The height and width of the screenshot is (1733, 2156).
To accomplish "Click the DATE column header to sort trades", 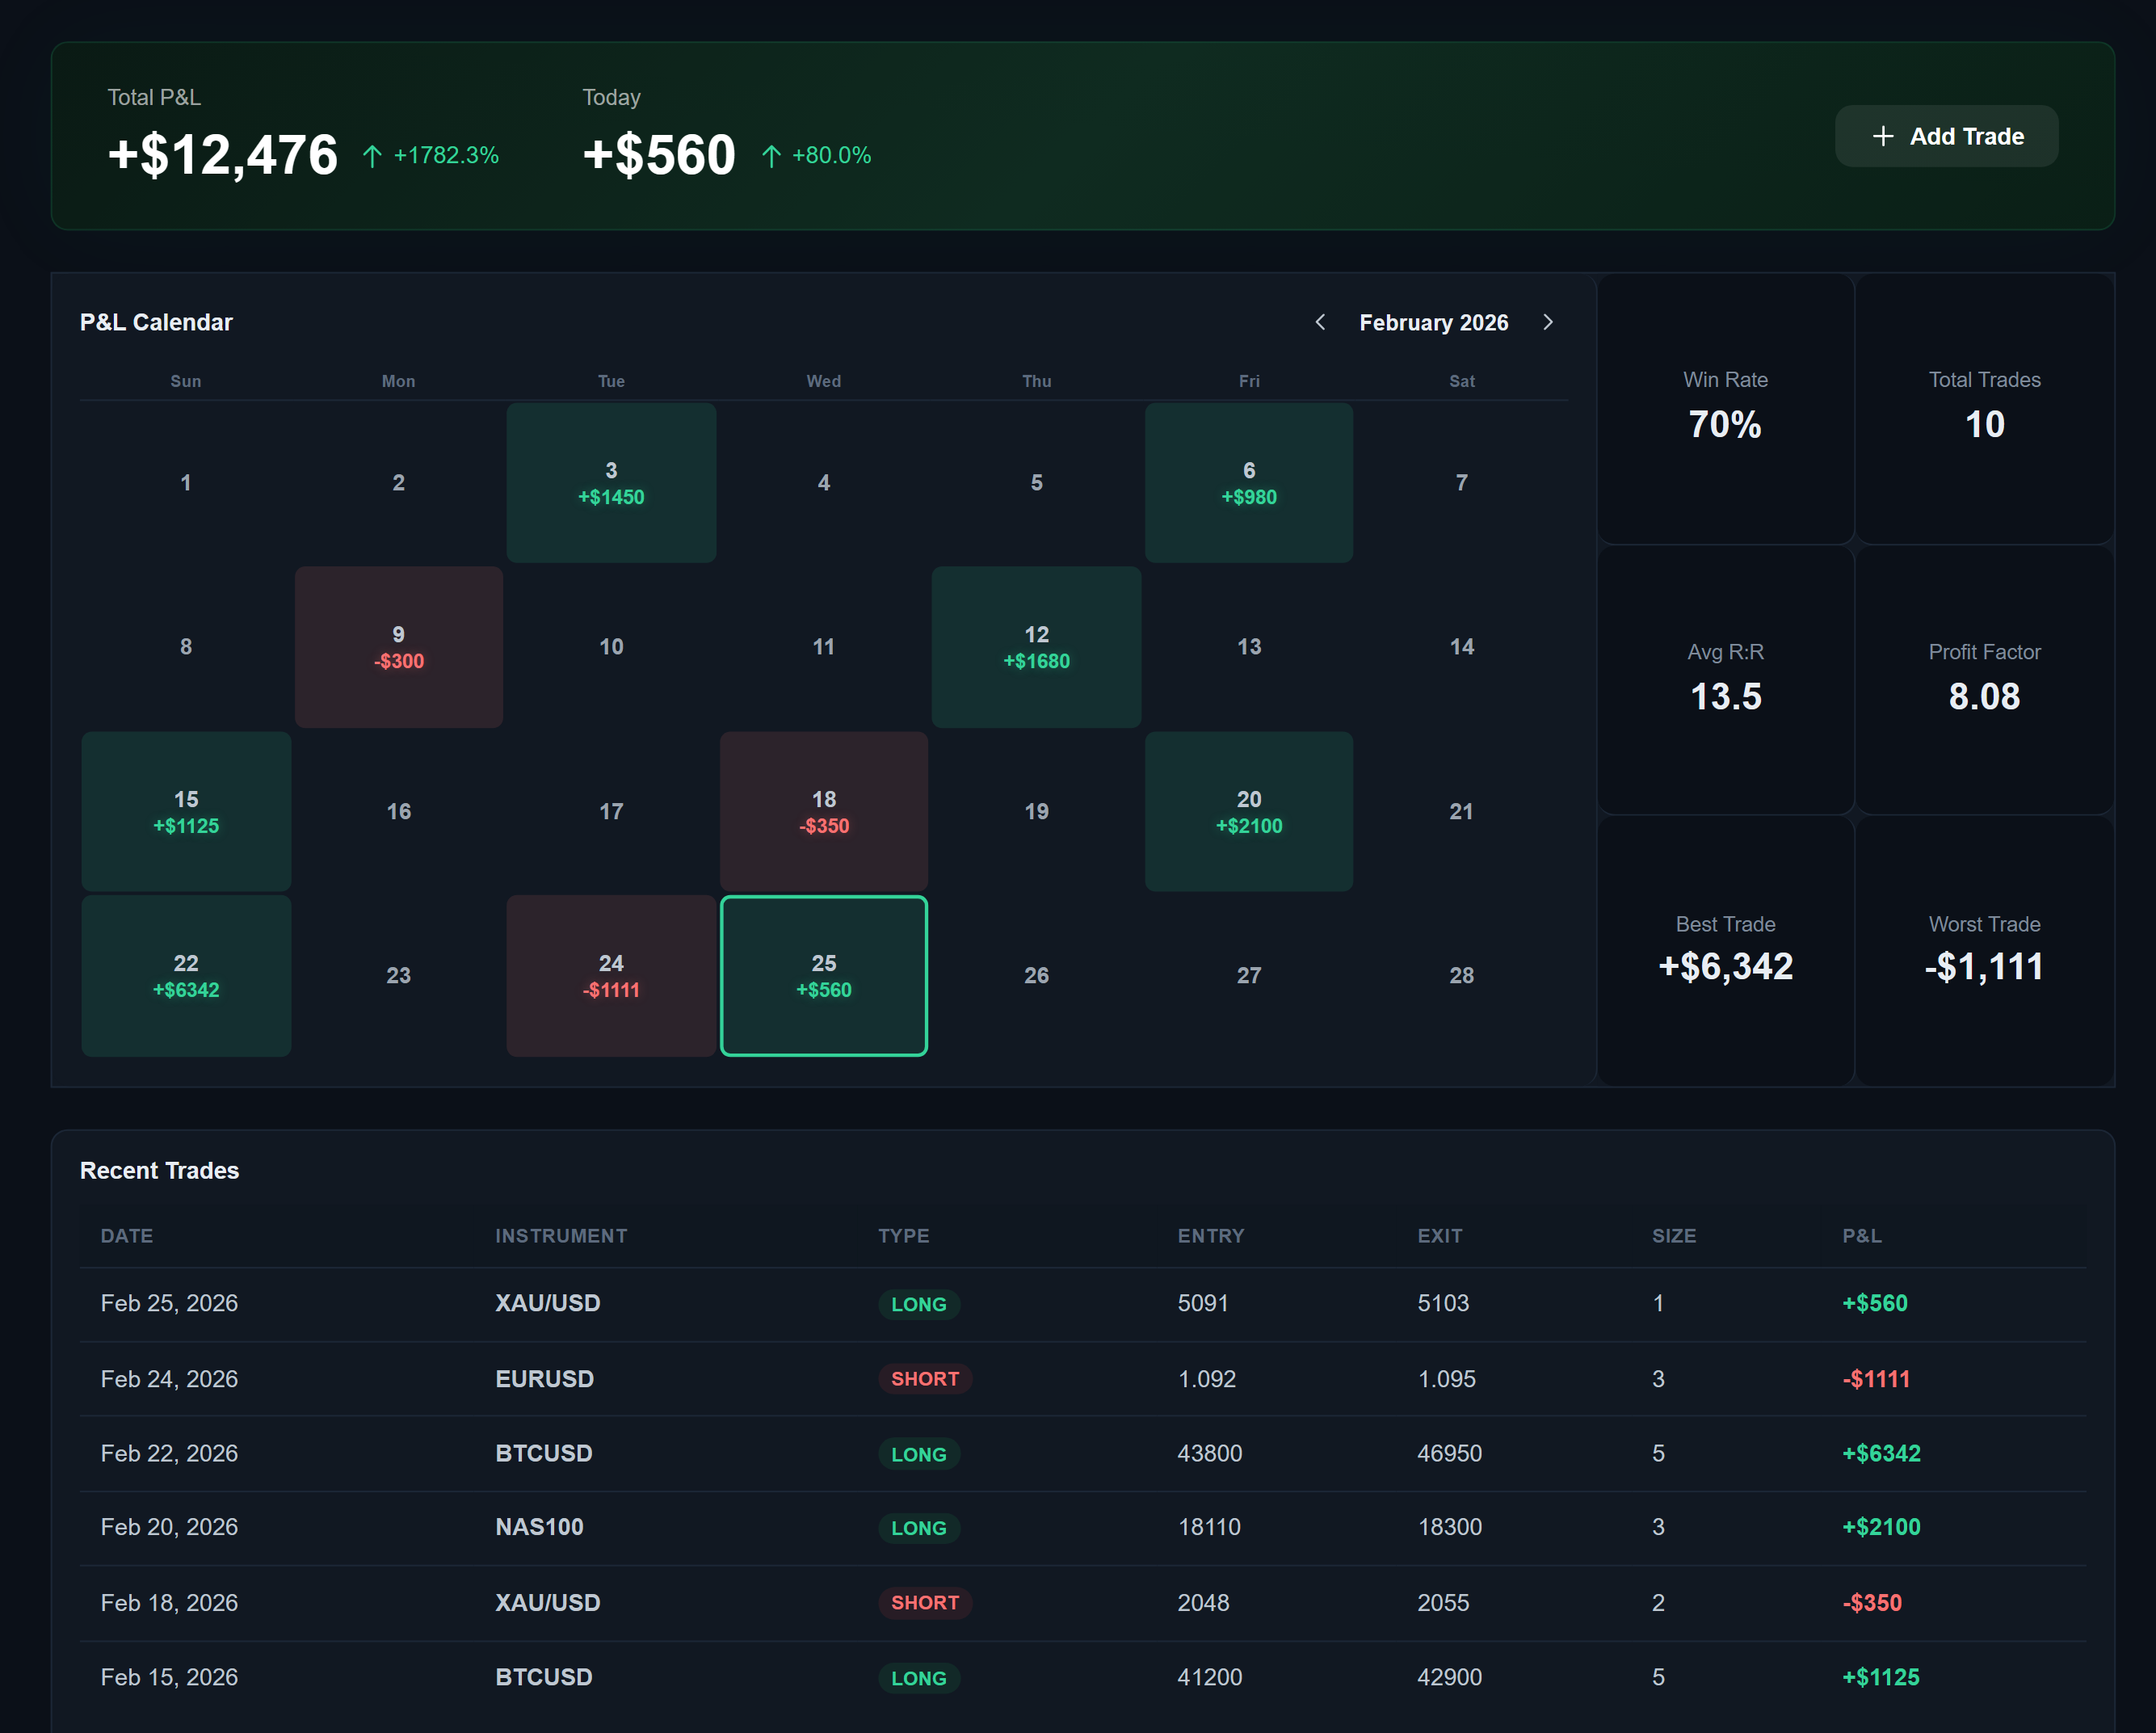I will click(126, 1236).
